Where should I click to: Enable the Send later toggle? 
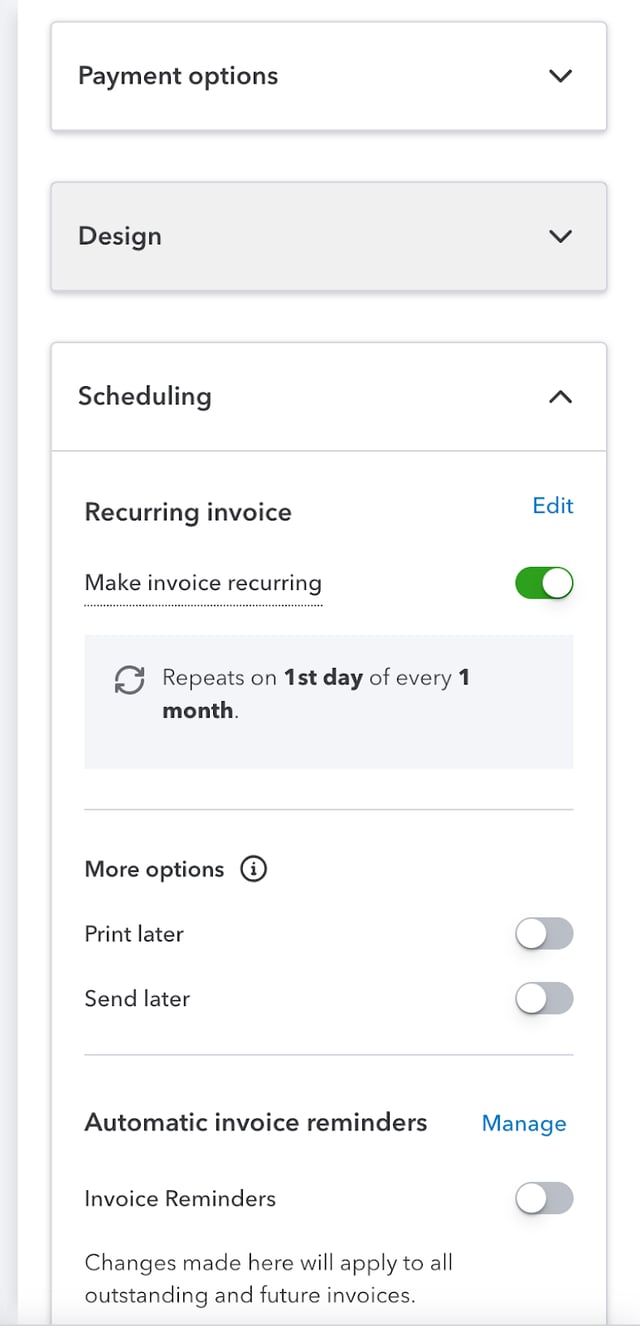544,998
